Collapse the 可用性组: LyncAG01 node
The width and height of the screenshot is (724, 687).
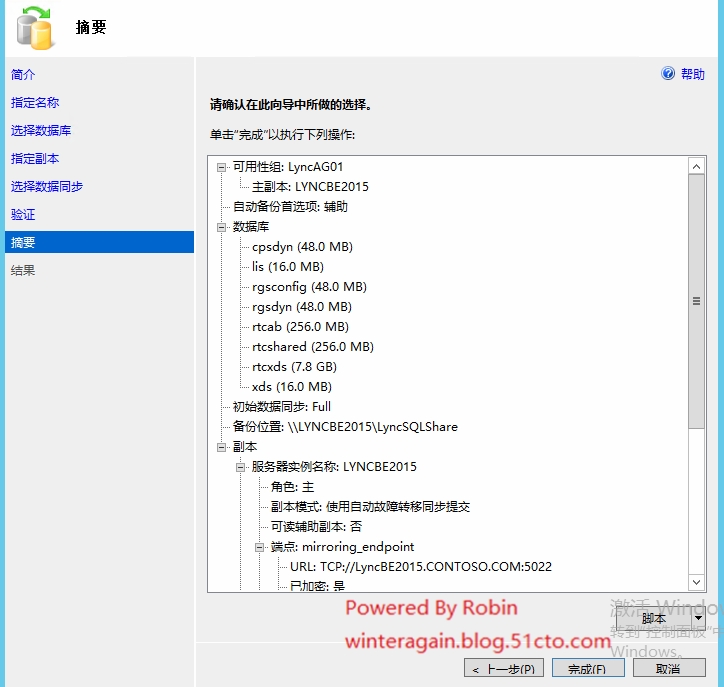coord(222,167)
